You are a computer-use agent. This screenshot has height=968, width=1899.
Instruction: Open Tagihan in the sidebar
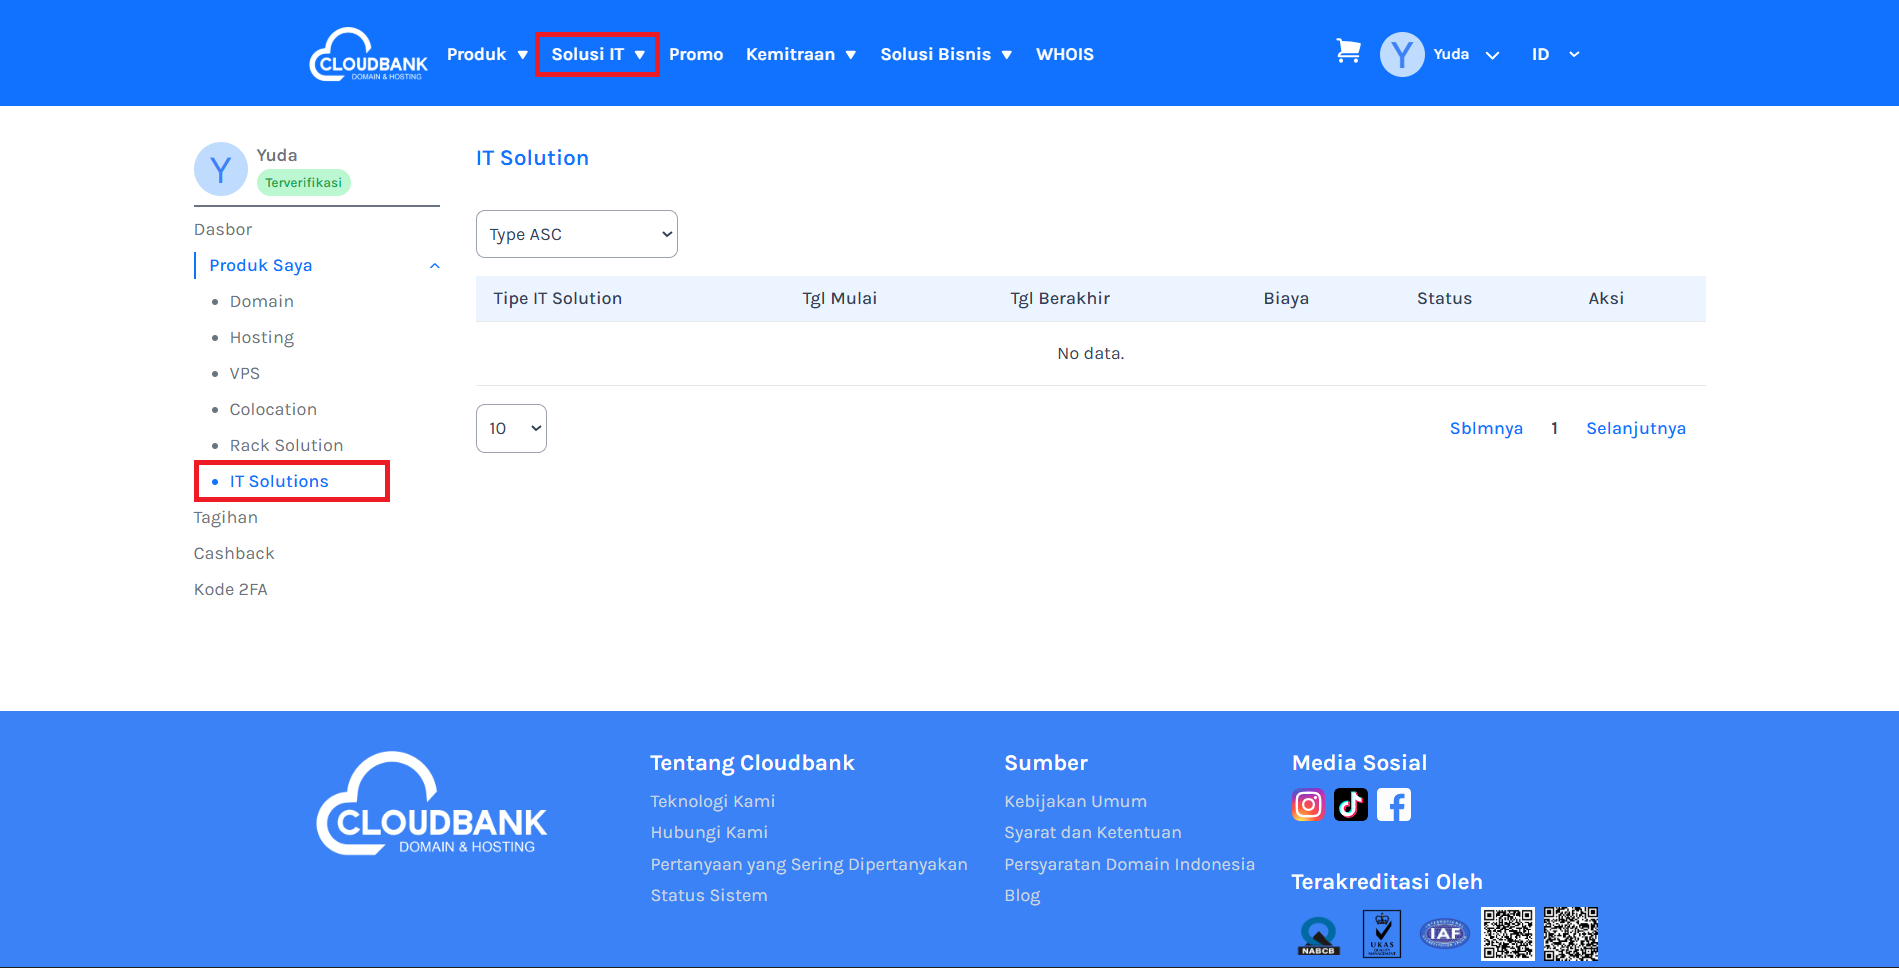tap(226, 518)
